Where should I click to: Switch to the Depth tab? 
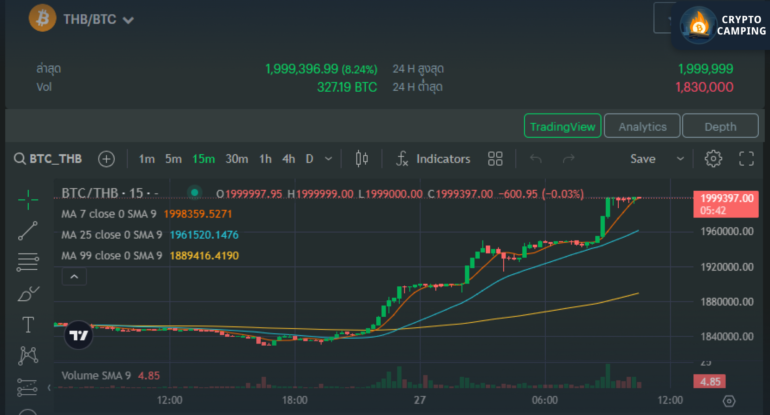[x=720, y=127]
